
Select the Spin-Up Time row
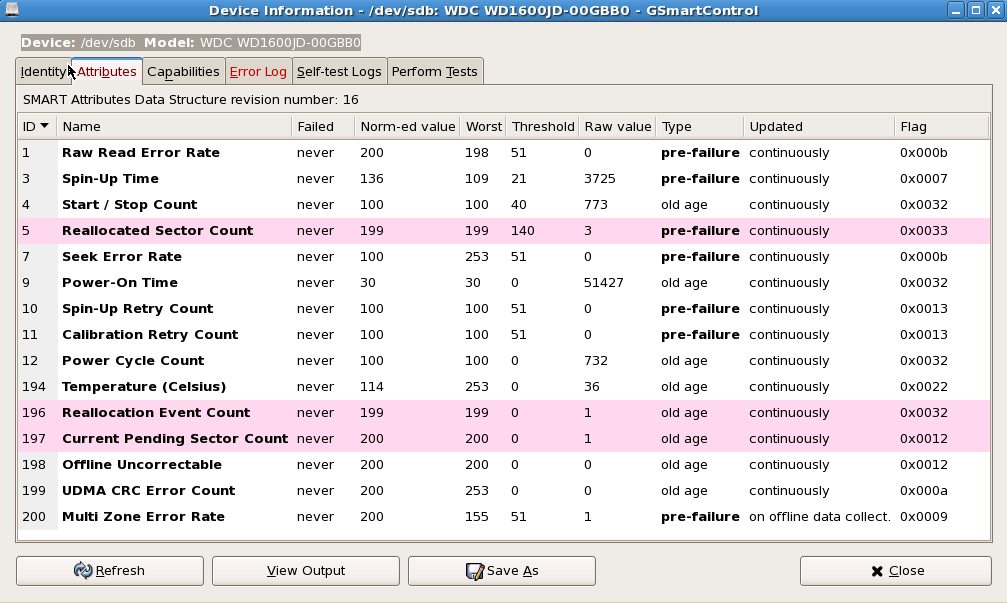504,179
